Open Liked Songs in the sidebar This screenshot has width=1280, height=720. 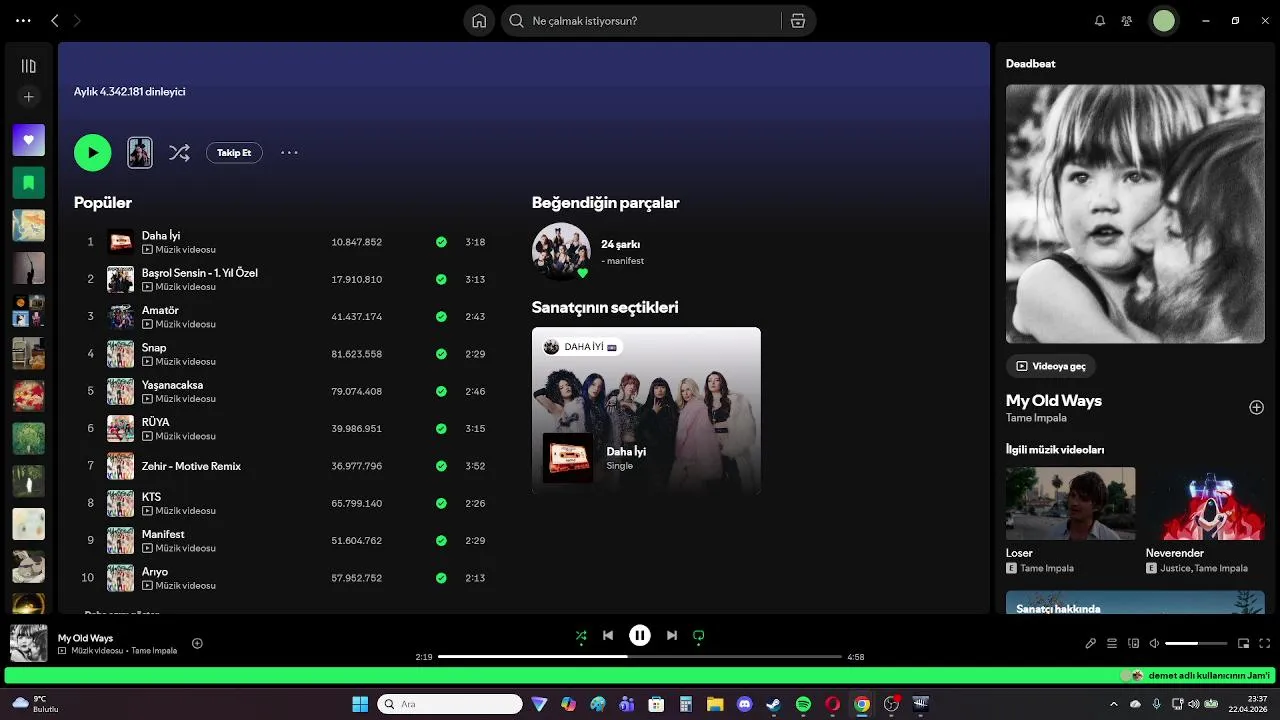pyautogui.click(x=29, y=140)
